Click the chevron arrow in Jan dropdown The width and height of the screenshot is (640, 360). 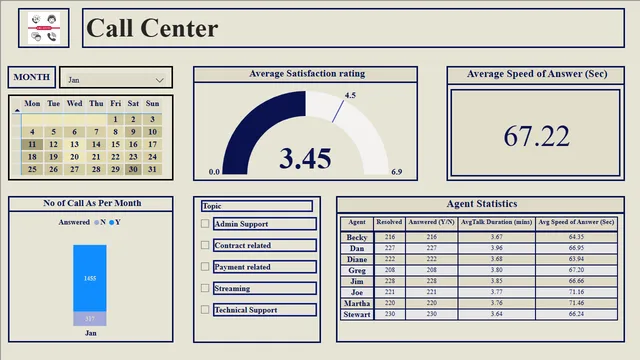160,80
